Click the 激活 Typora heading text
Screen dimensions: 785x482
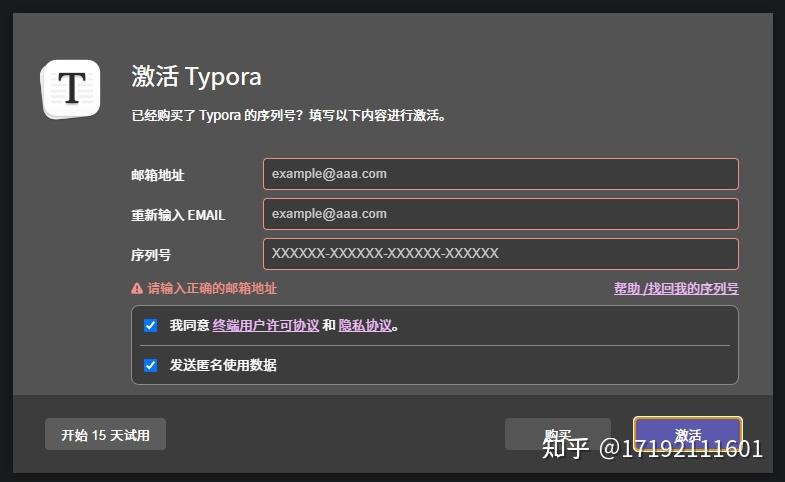tap(196, 77)
